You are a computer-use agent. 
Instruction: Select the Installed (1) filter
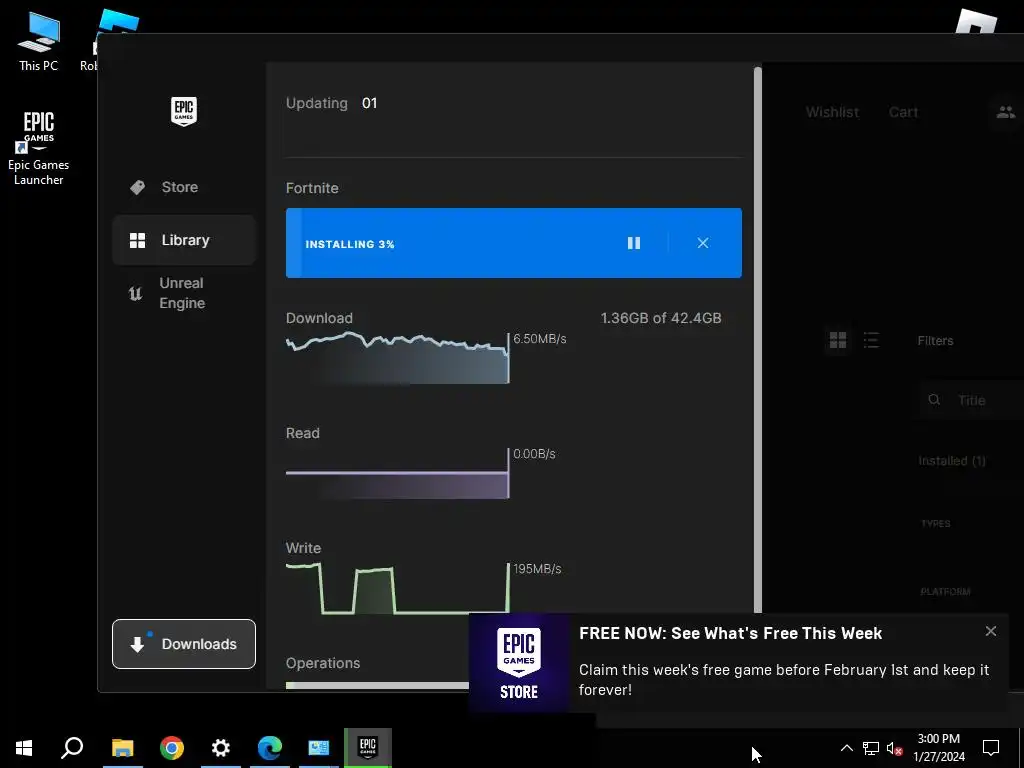coord(952,461)
